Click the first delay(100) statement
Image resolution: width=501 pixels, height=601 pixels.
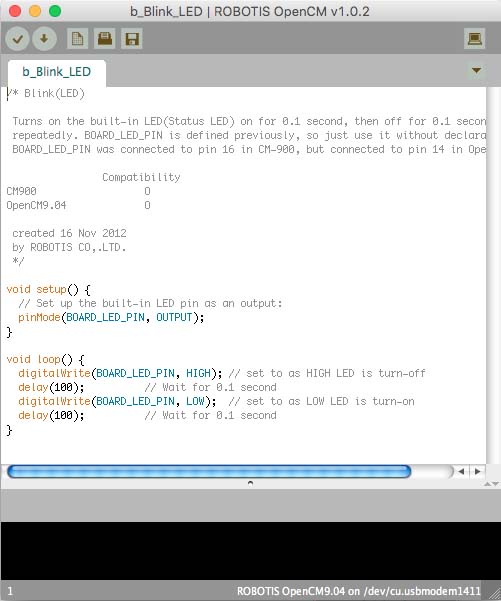pos(51,387)
